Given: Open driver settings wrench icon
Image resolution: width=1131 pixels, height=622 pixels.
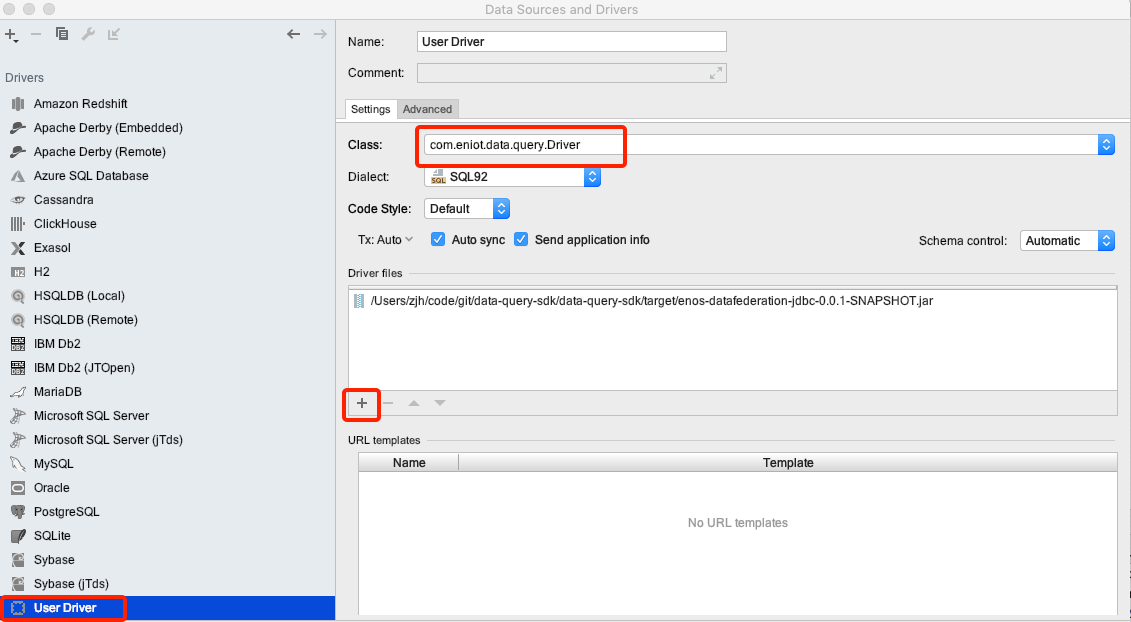Looking at the screenshot, I should 88,34.
